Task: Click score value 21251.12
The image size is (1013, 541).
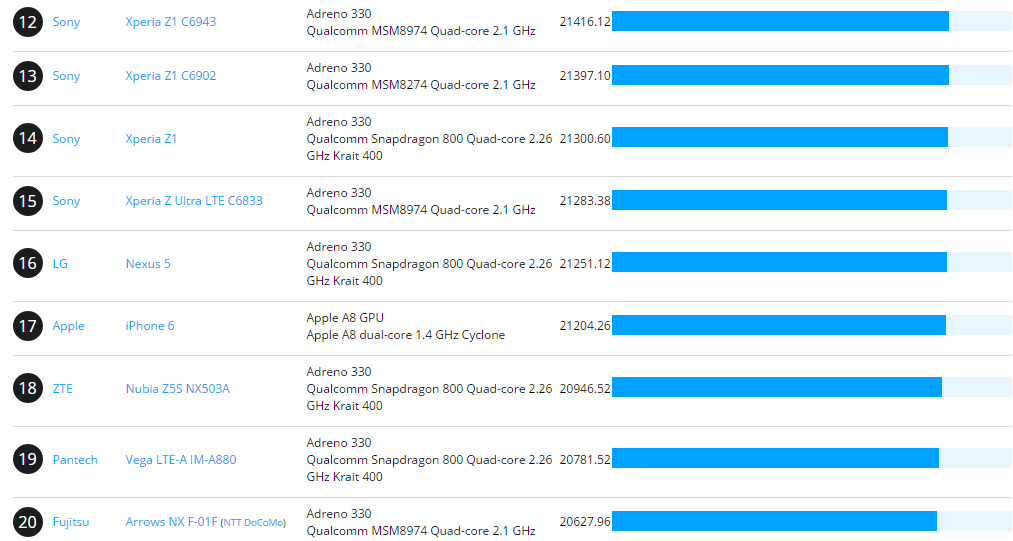Action: pyautogui.click(x=585, y=264)
